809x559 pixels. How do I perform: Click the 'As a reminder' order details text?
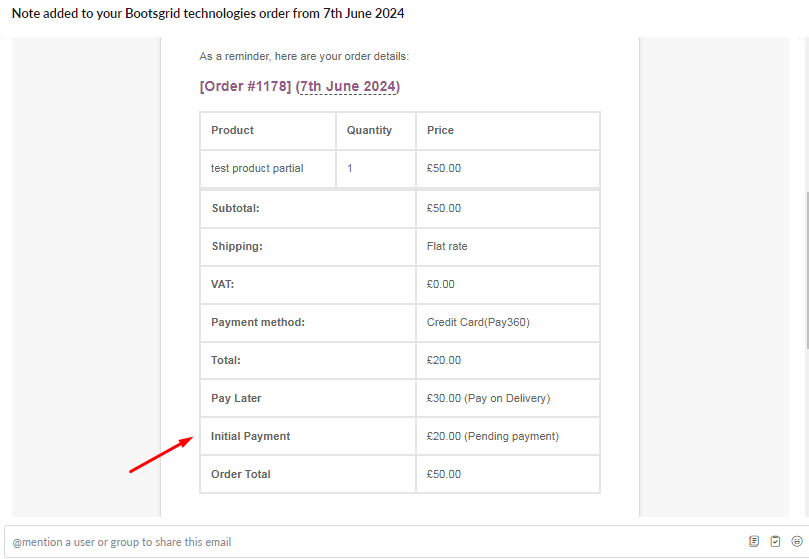pos(304,56)
